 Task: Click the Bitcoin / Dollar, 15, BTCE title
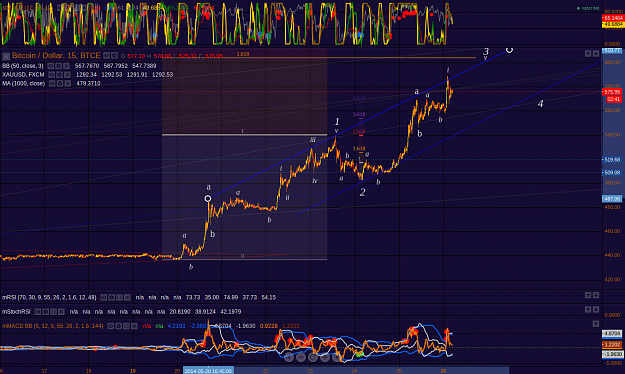56,55
